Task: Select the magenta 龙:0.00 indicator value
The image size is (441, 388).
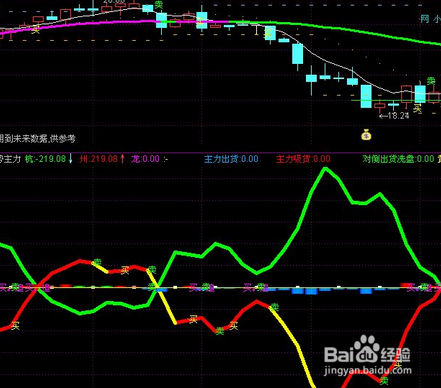Action: [145, 159]
